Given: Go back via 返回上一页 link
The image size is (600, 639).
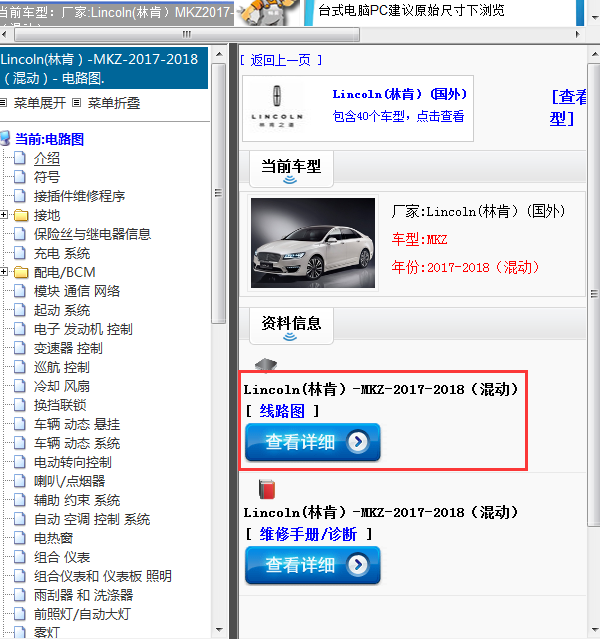Looking at the screenshot, I should [281, 60].
